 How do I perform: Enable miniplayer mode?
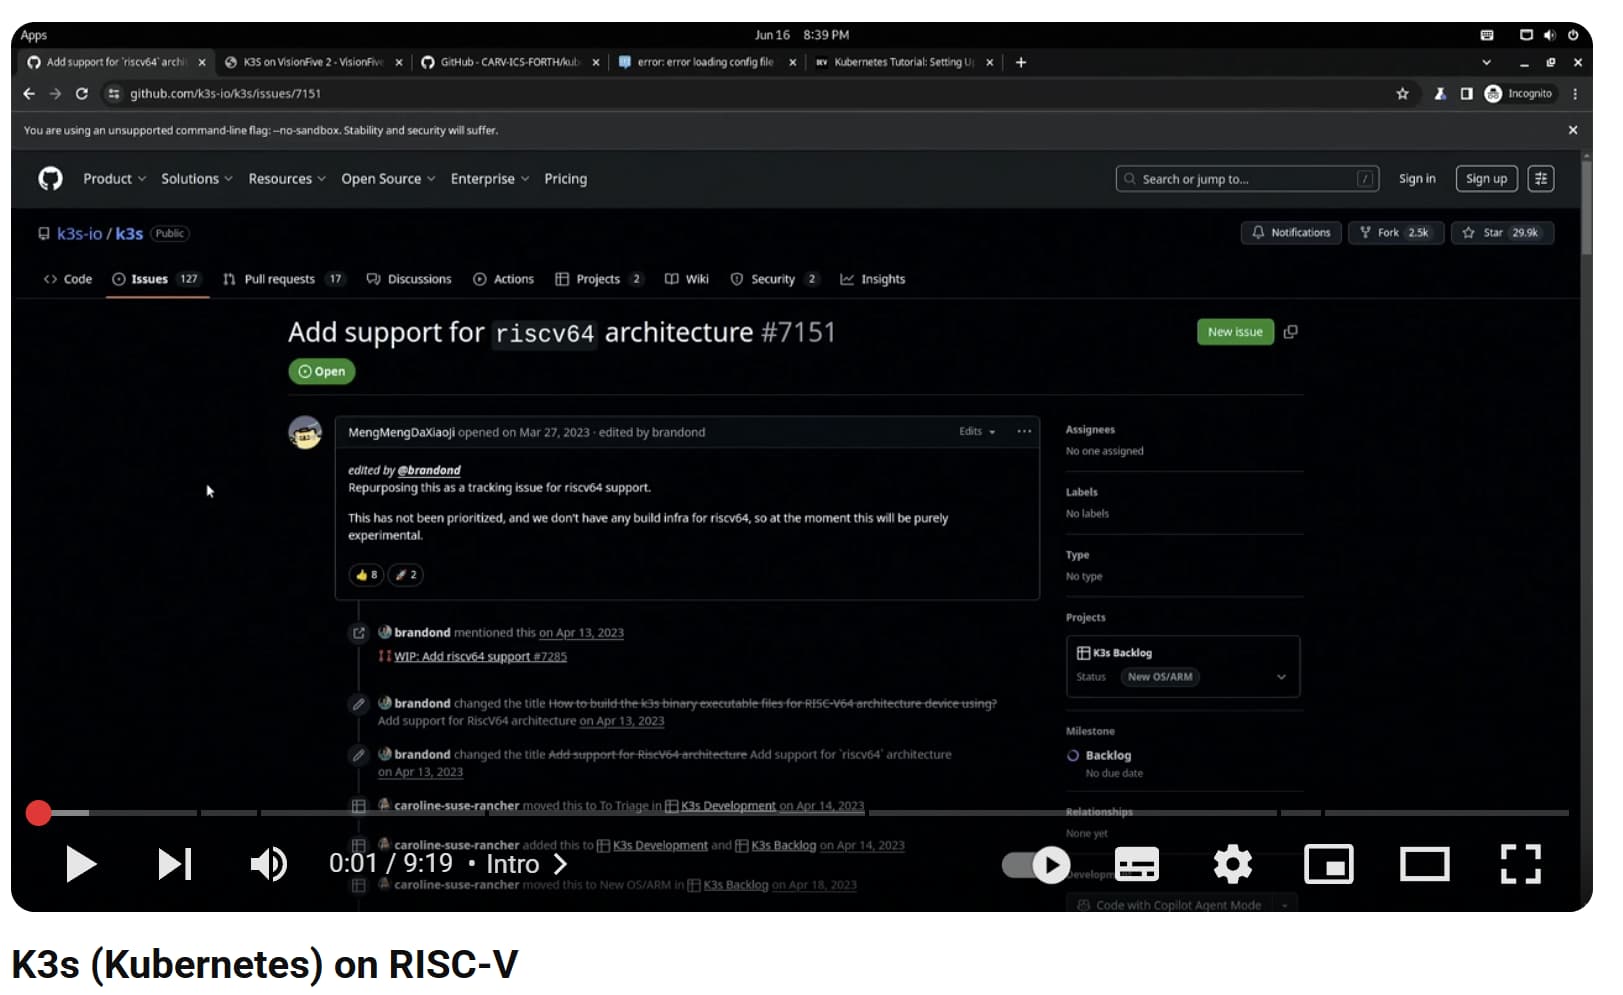pos(1328,865)
